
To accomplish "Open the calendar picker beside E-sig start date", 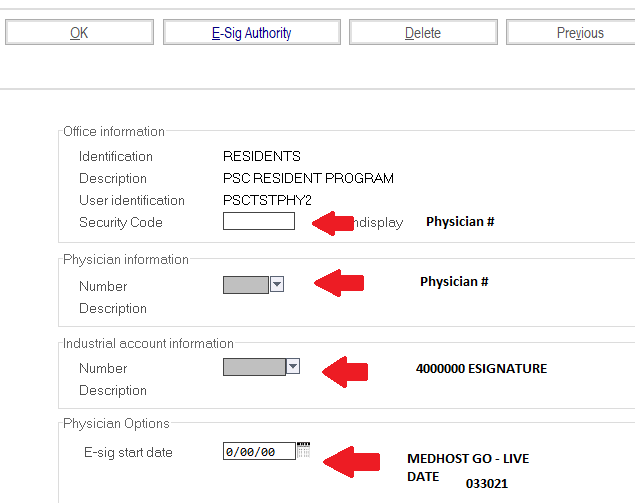I will [x=304, y=451].
